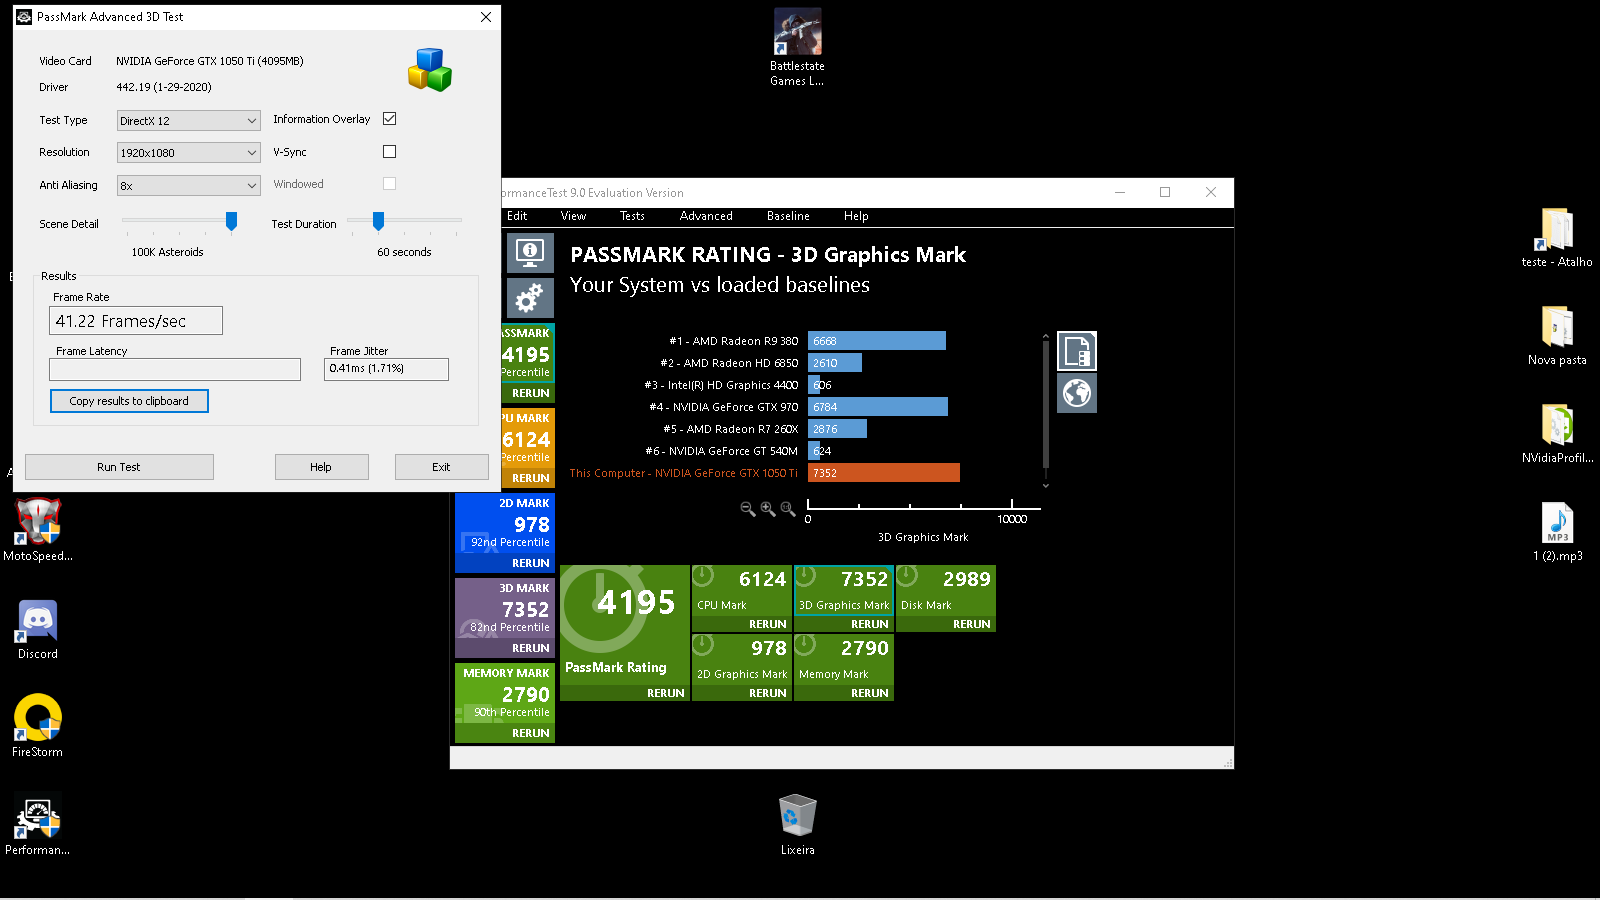Click the reset zoom magnifier icon
The width and height of the screenshot is (1600, 900).
787,509
